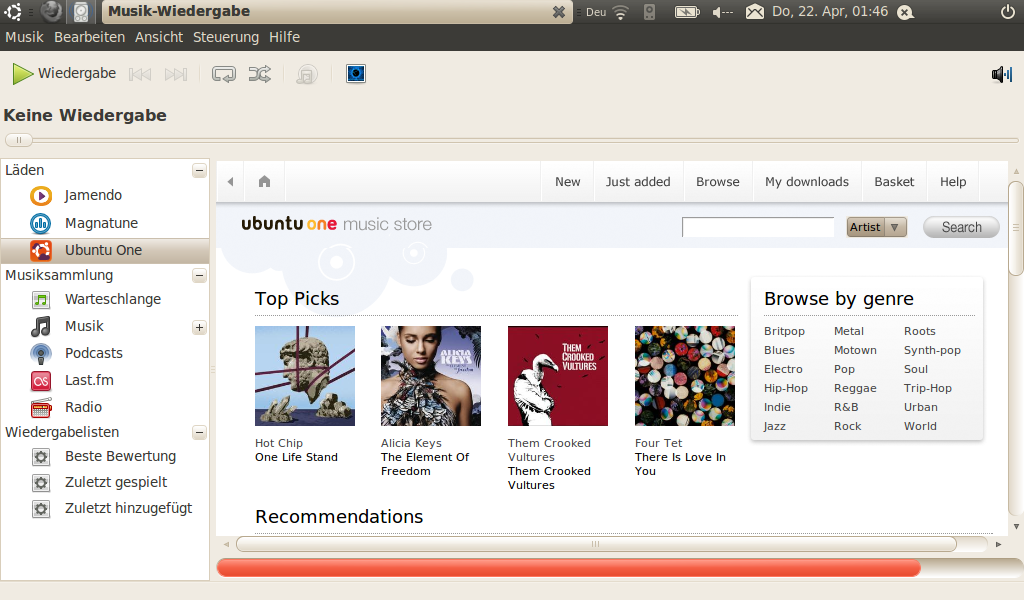Browse the Britpop genre

784,332
